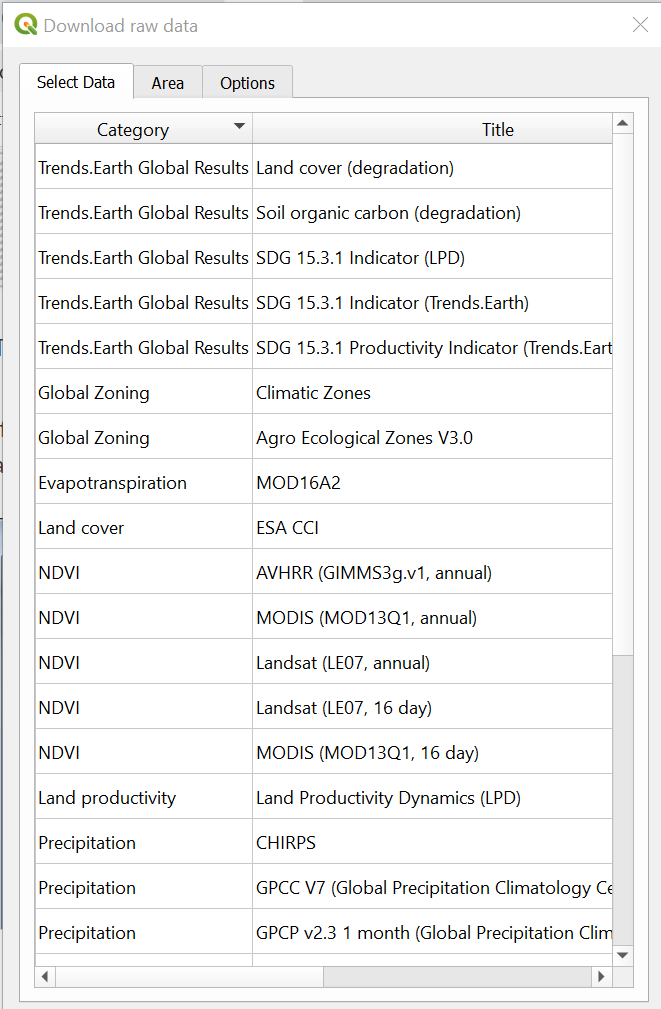Image resolution: width=661 pixels, height=1009 pixels.
Task: Select MODIS (MOD13Q1, annual) dataset
Action: tap(432, 618)
